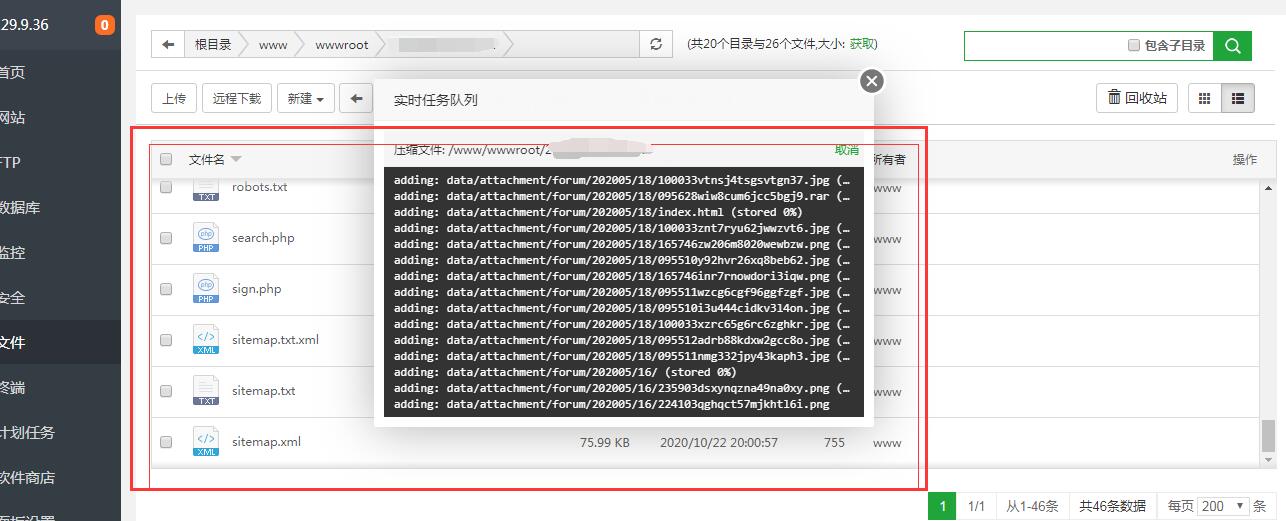Open the 新建 dropdown menu

pyautogui.click(x=305, y=98)
